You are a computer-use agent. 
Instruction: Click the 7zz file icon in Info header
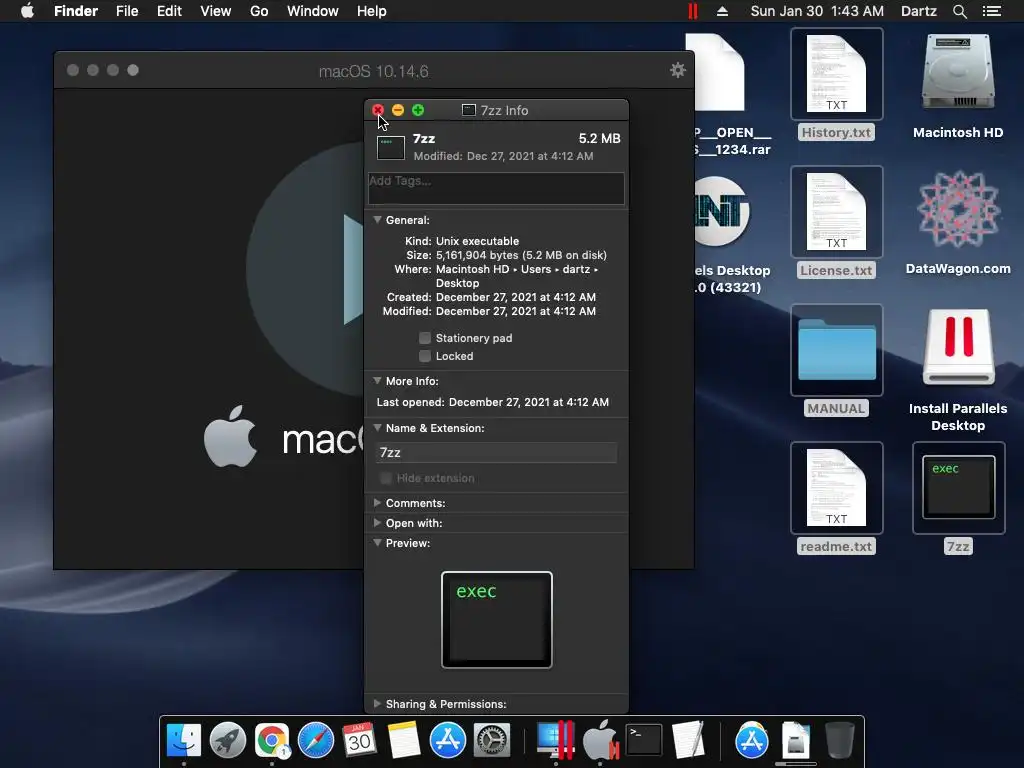391,148
